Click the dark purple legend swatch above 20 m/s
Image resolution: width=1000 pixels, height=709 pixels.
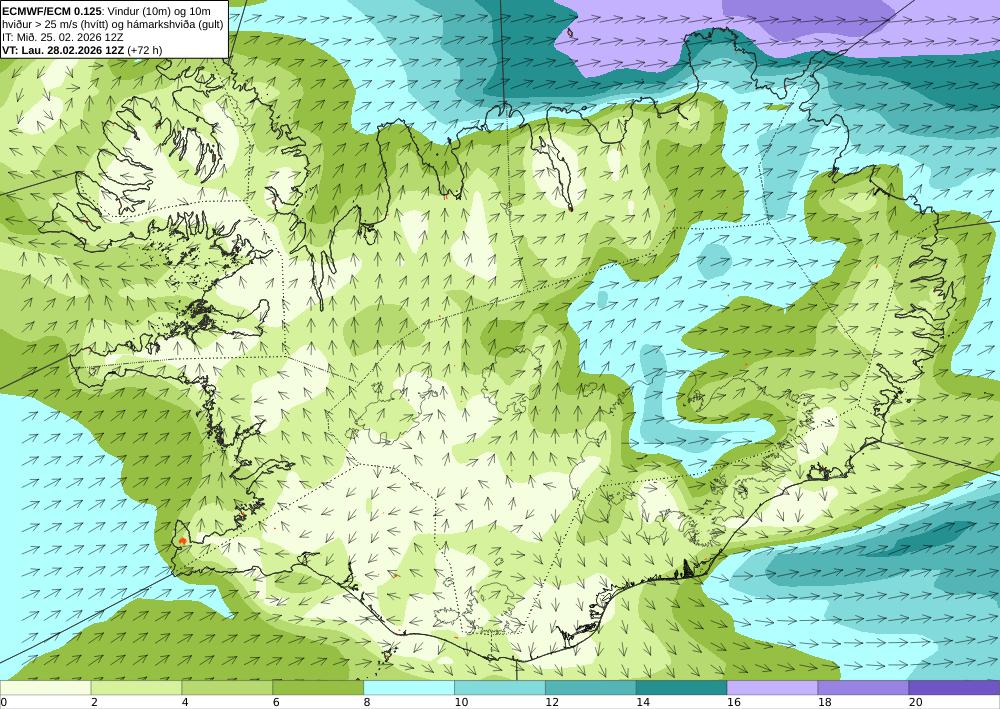click(954, 687)
